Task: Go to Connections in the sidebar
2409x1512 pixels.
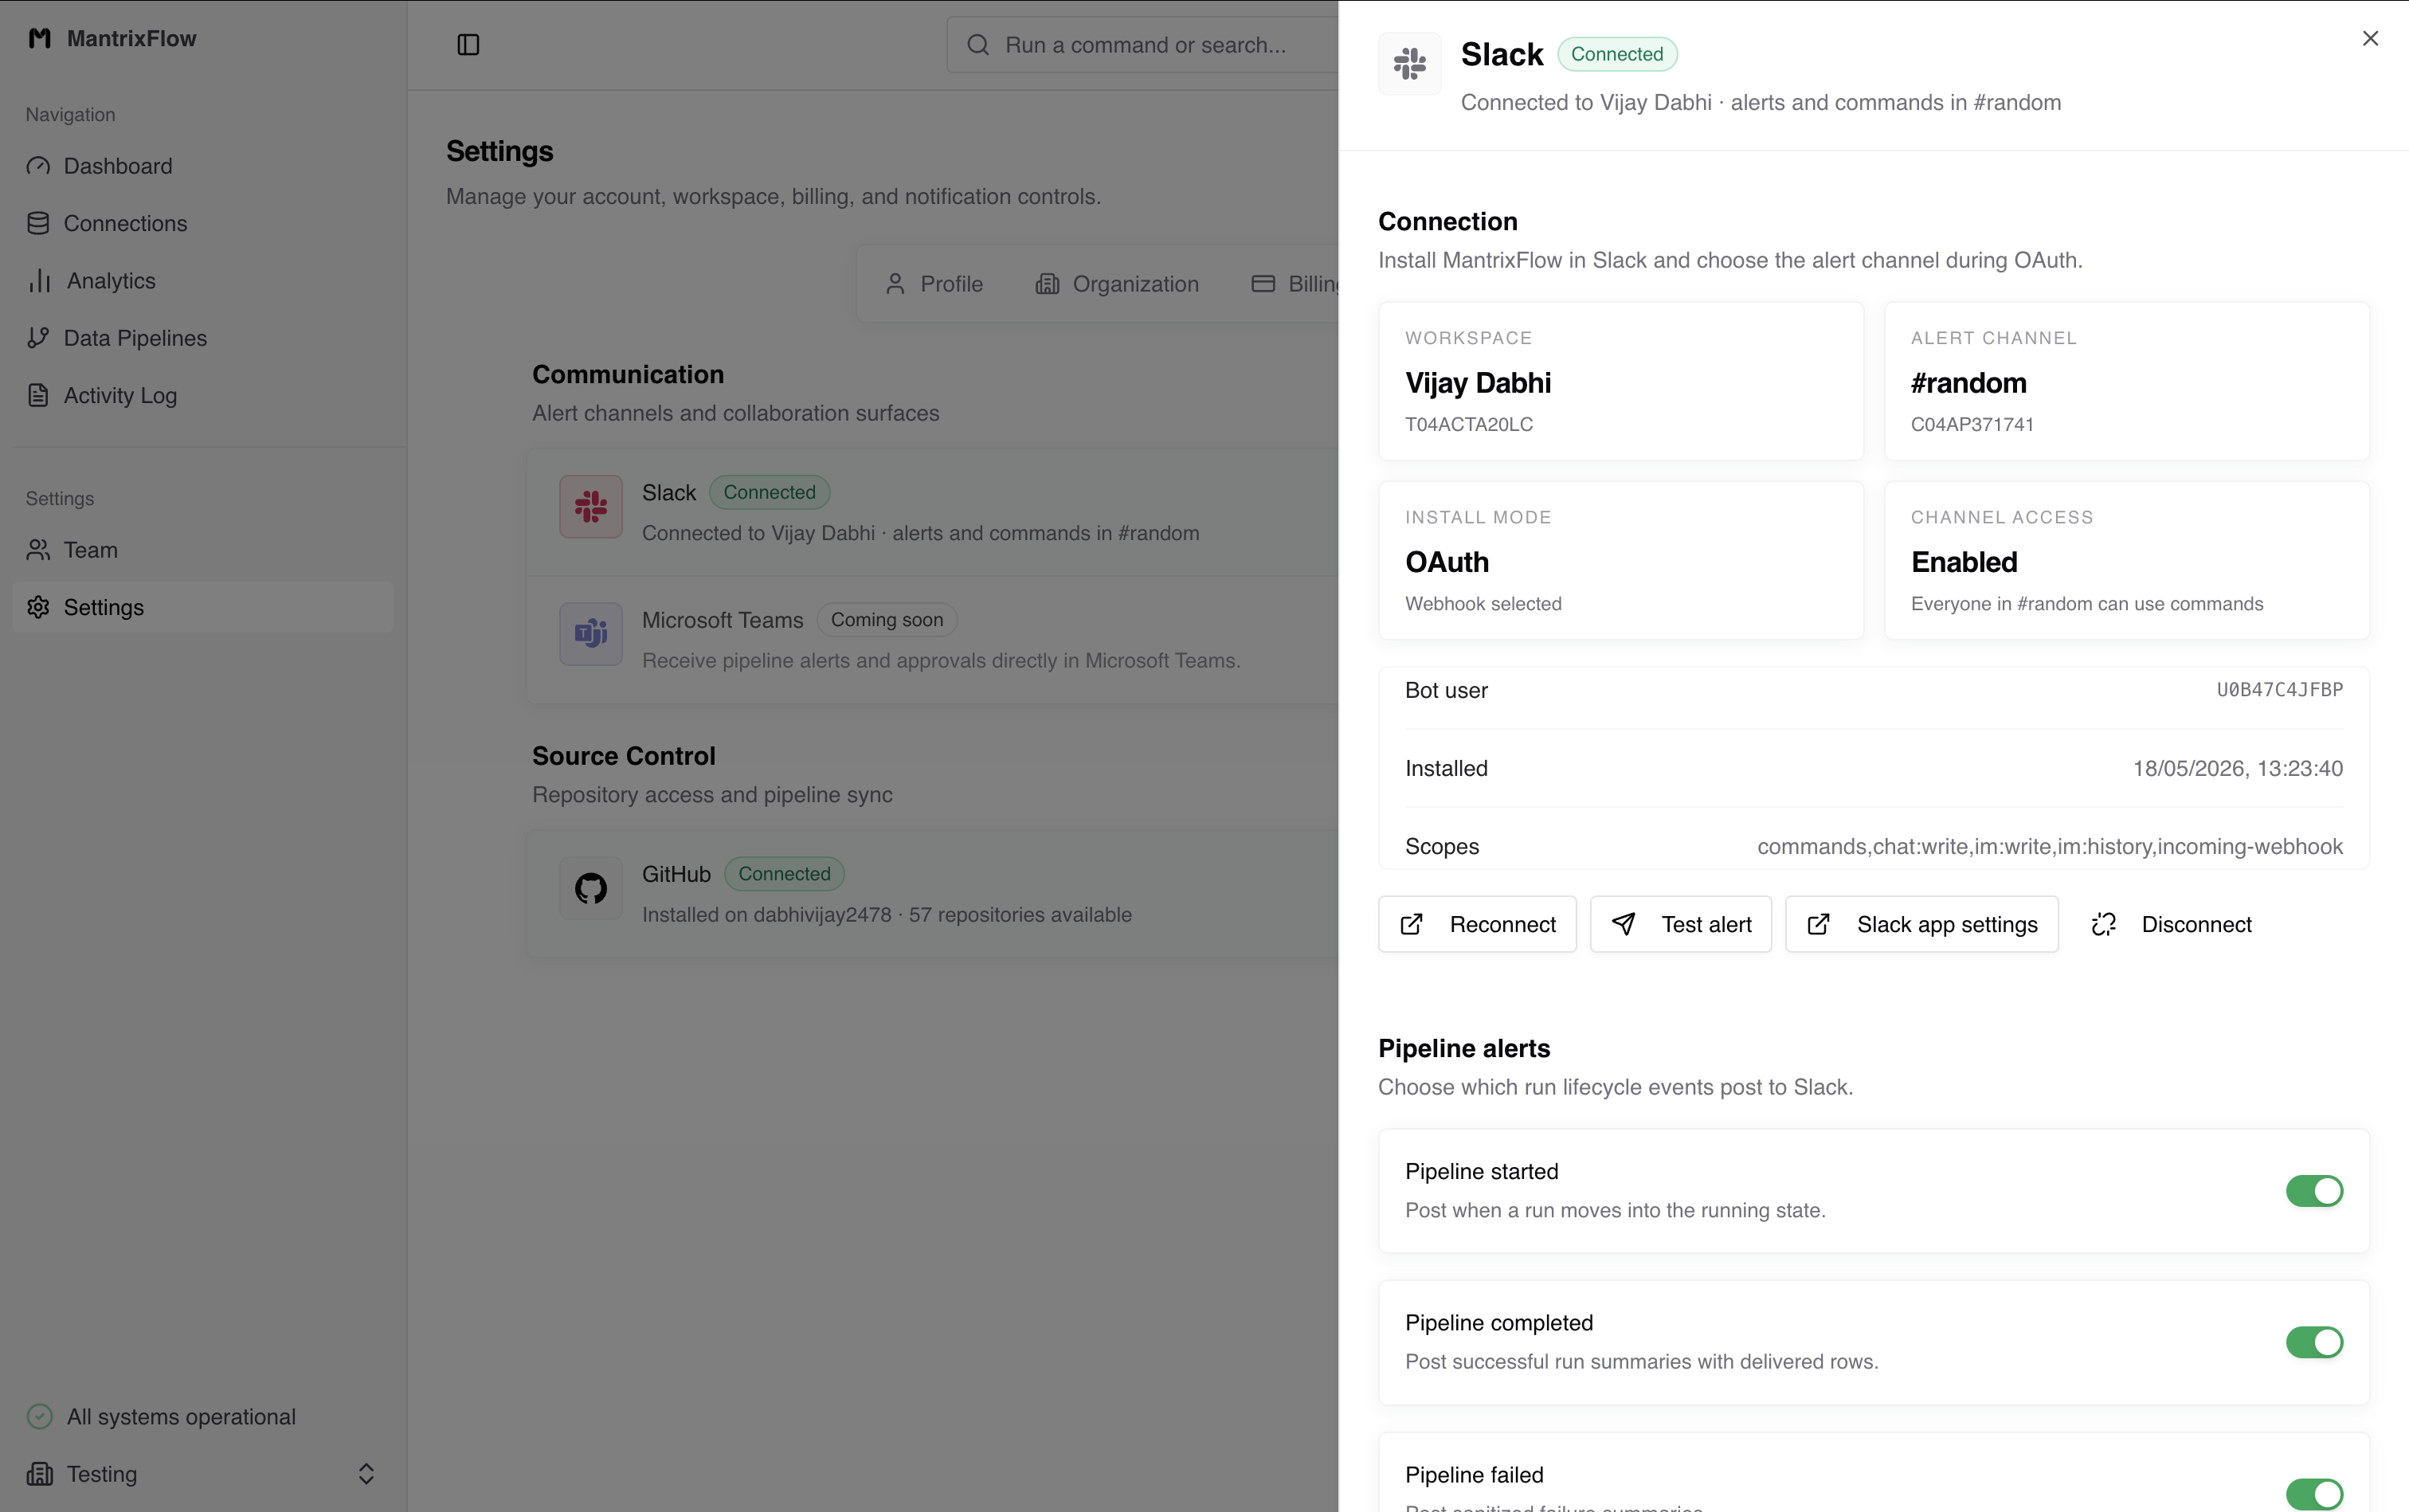Action: click(x=203, y=223)
